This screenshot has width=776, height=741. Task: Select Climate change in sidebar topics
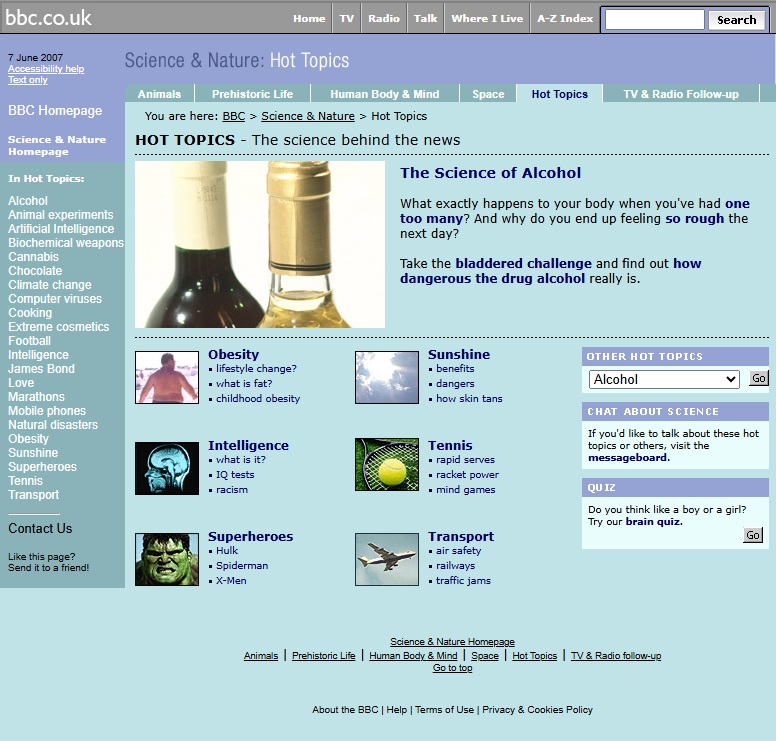click(49, 285)
